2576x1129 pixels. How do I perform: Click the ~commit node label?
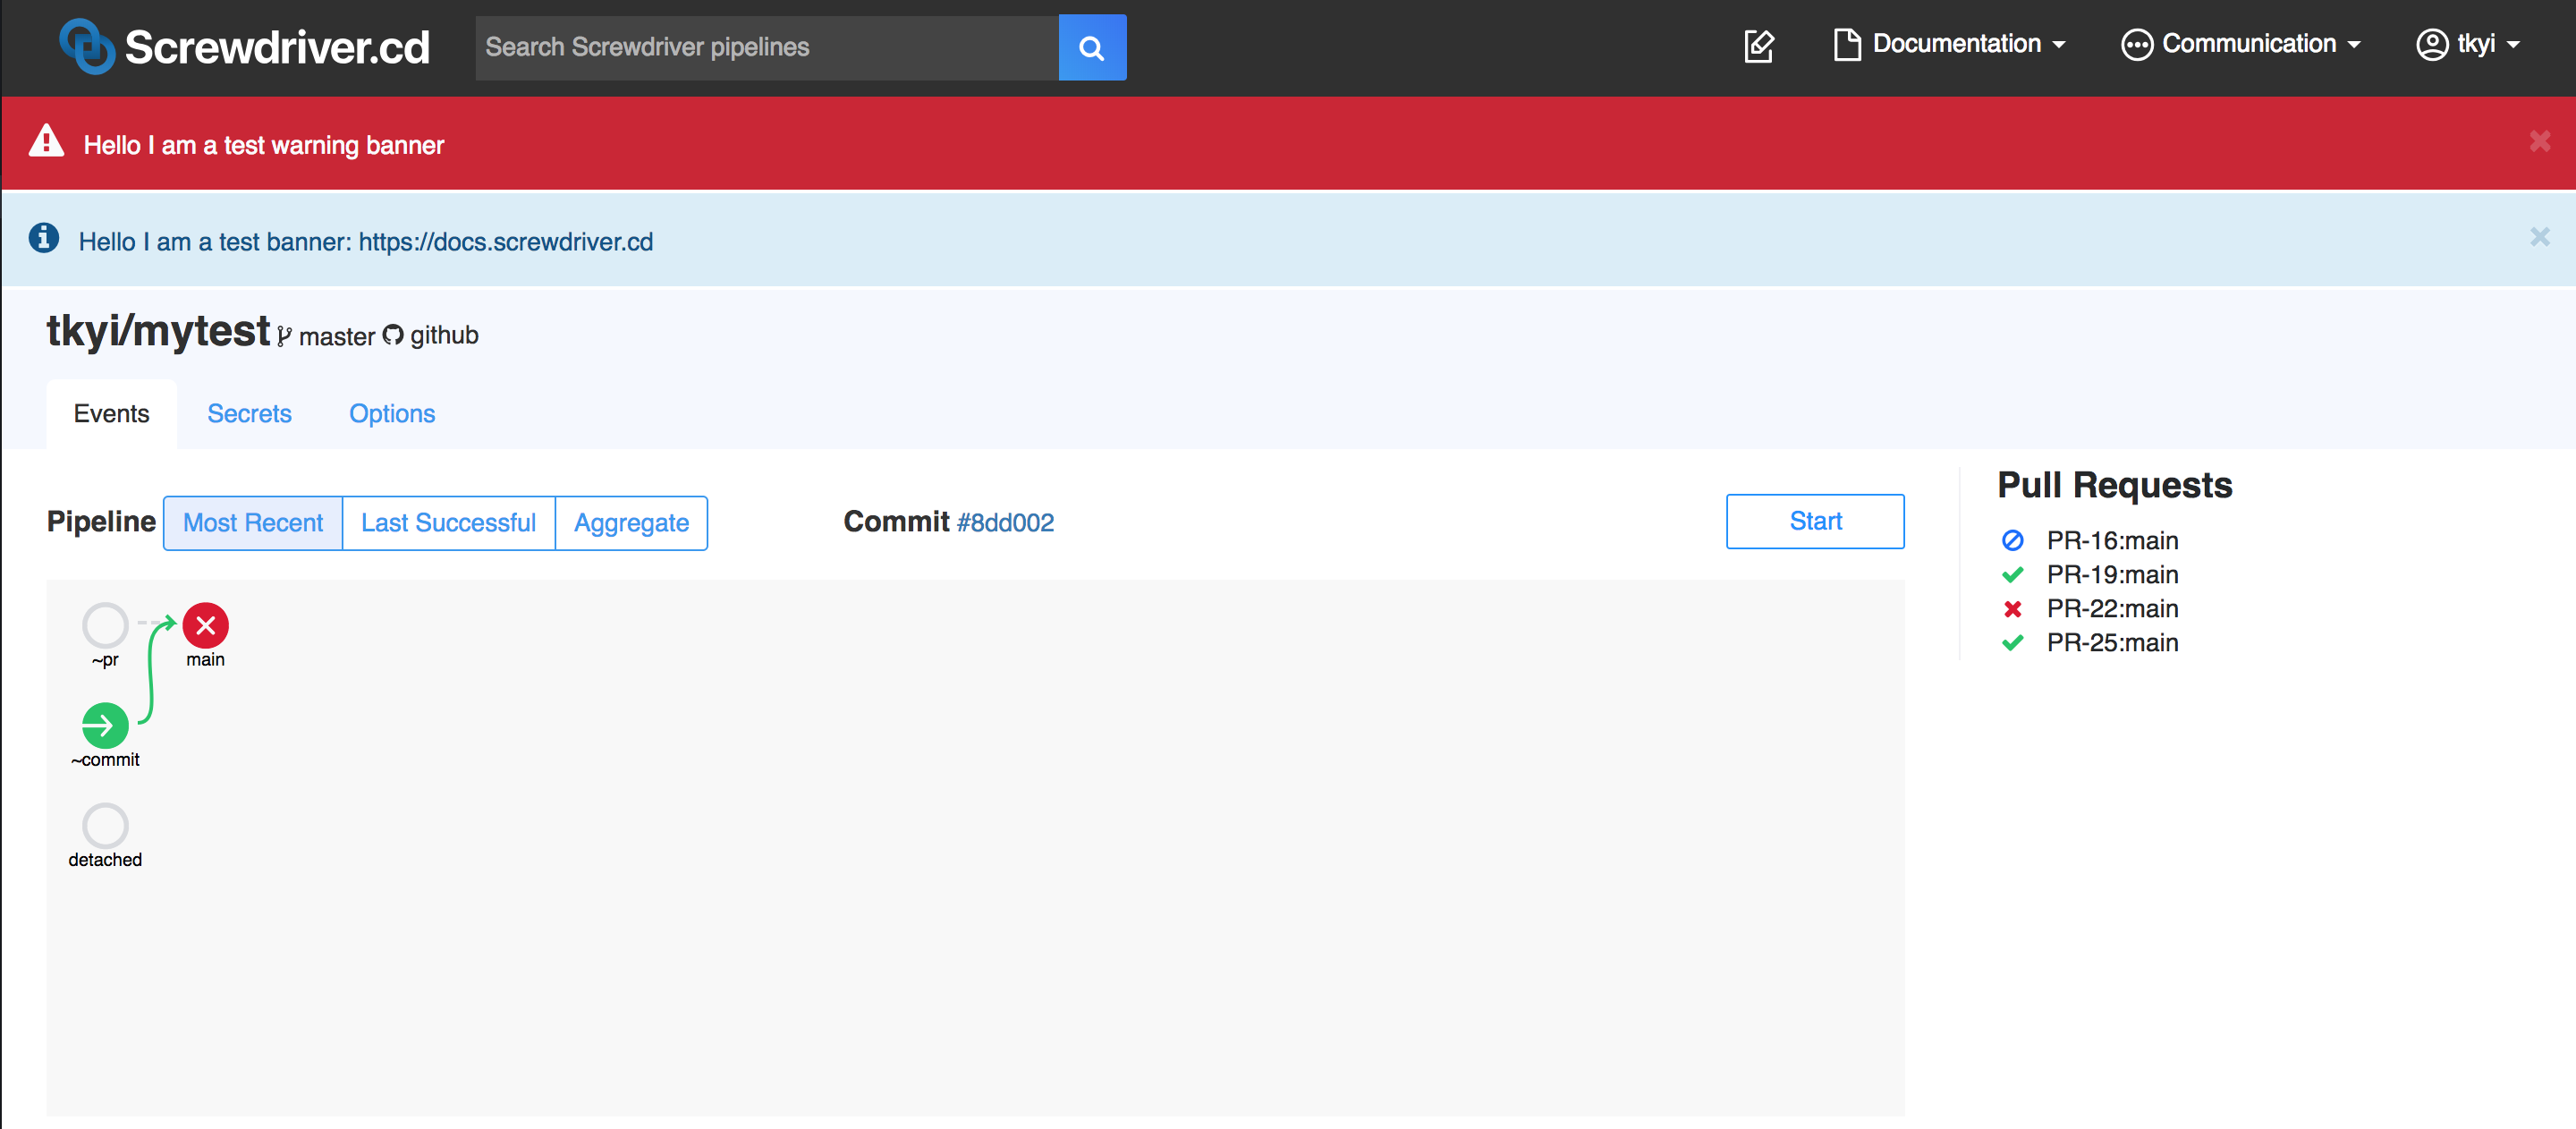(x=105, y=760)
